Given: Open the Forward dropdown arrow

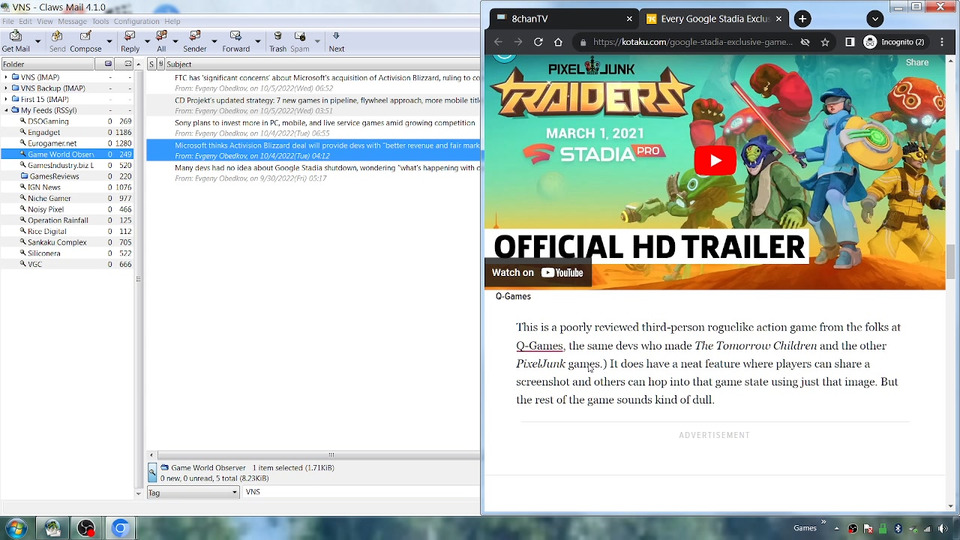Looking at the screenshot, I should click(258, 42).
